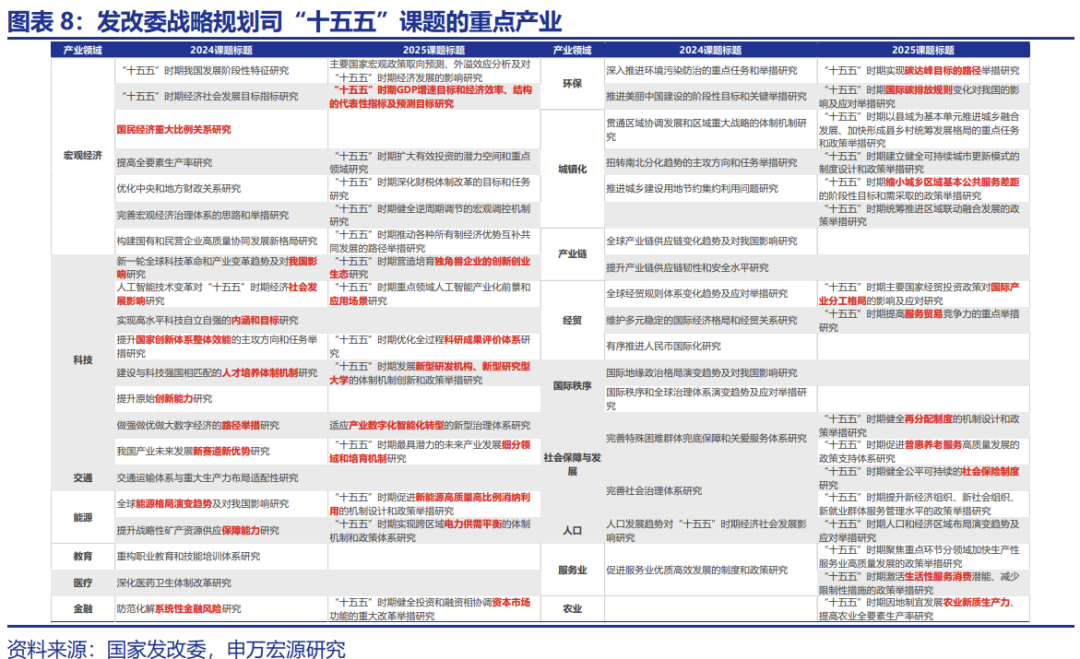Select the 提升产业链供应链韧性和安全水平研究 entry
The image size is (1080, 659).
(687, 267)
